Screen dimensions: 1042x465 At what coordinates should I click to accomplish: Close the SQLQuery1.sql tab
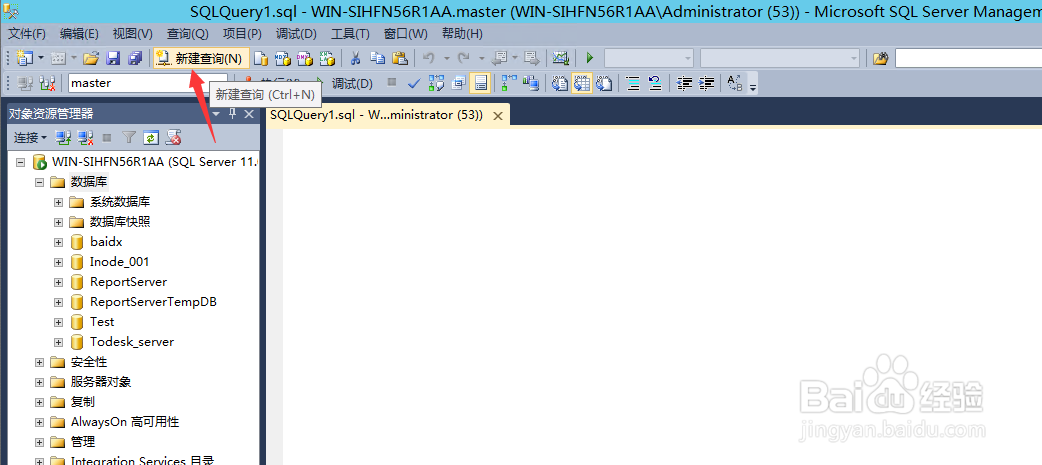[x=498, y=116]
